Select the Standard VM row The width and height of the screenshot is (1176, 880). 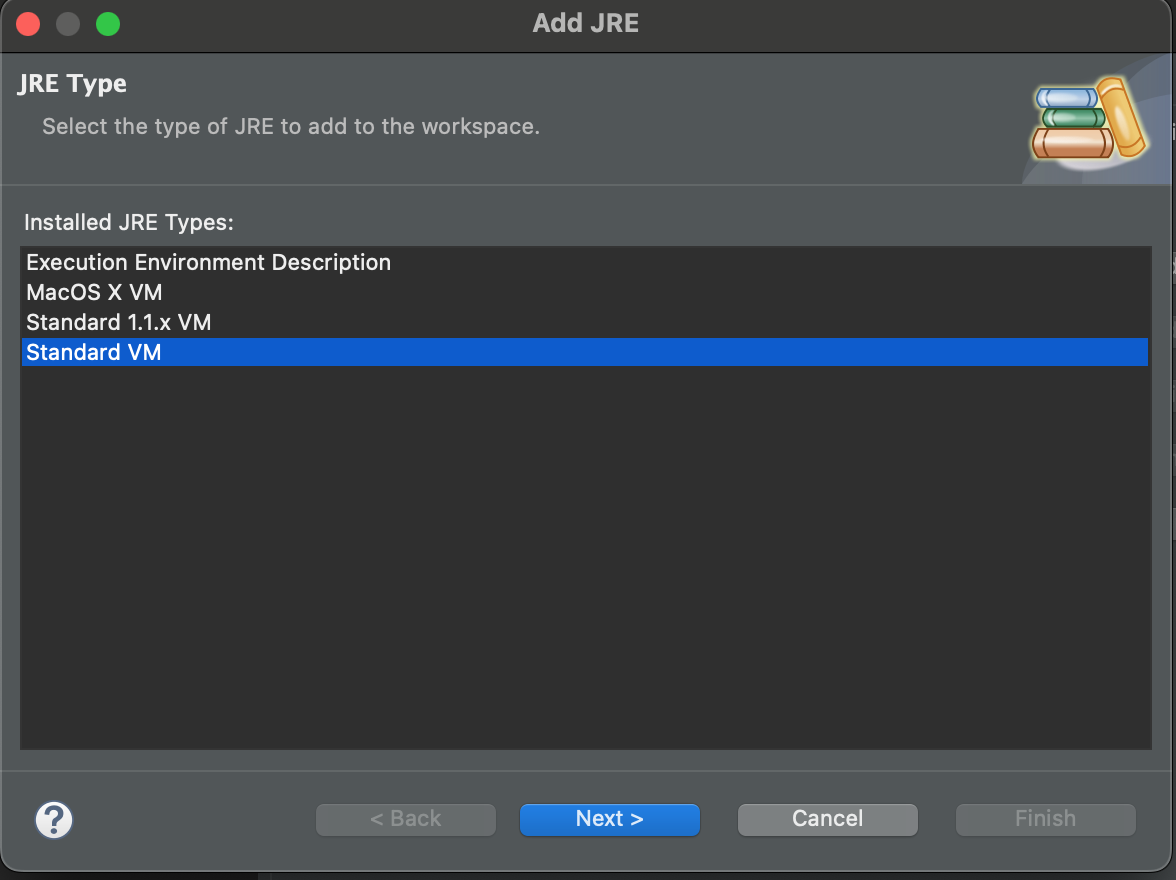585,353
